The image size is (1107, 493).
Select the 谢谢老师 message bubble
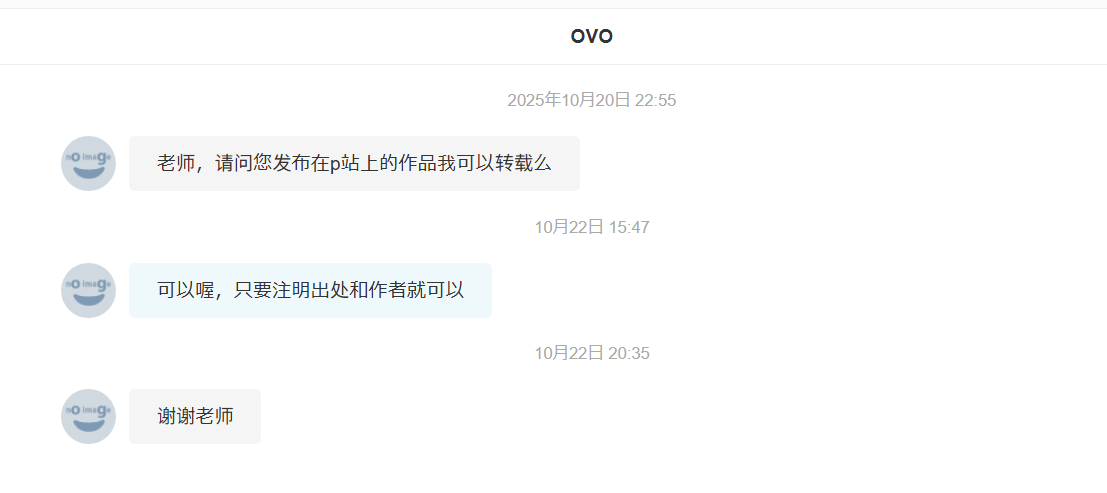click(x=195, y=416)
